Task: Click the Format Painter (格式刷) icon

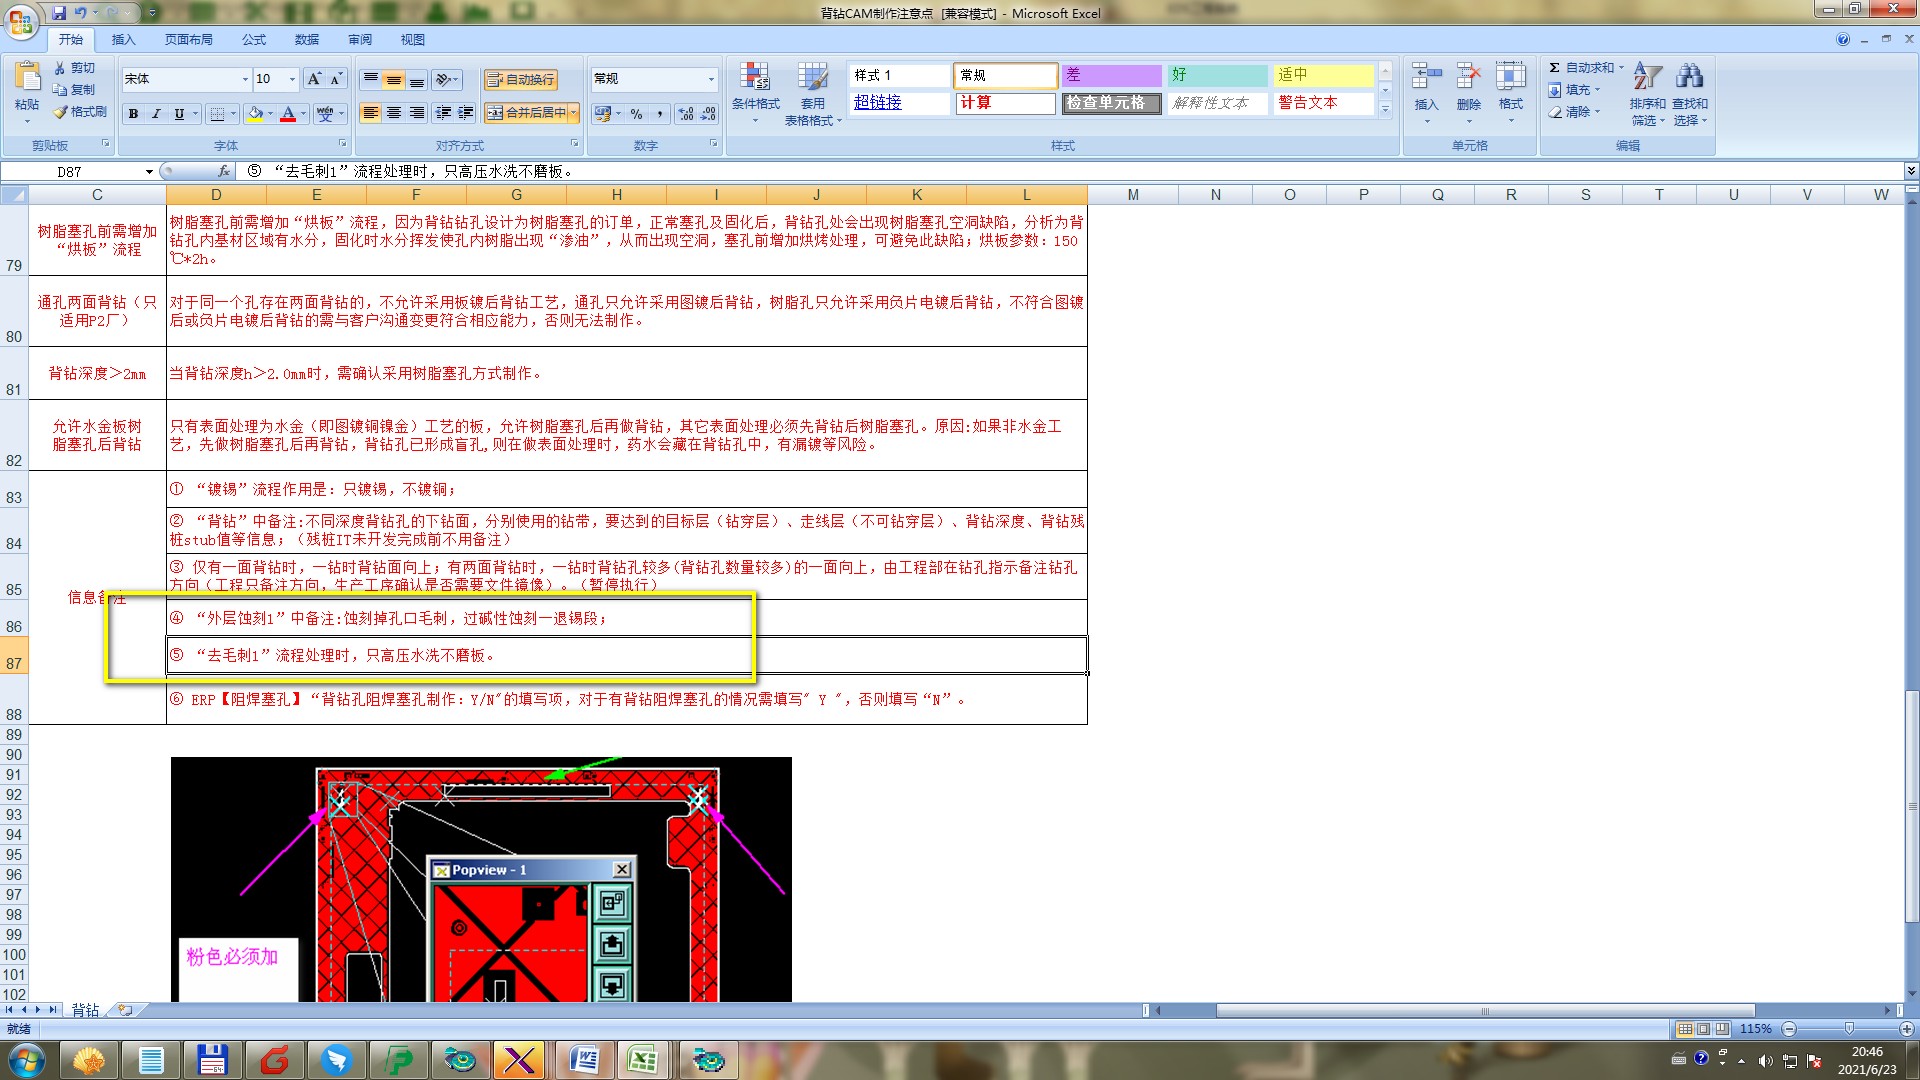Action: tap(61, 112)
